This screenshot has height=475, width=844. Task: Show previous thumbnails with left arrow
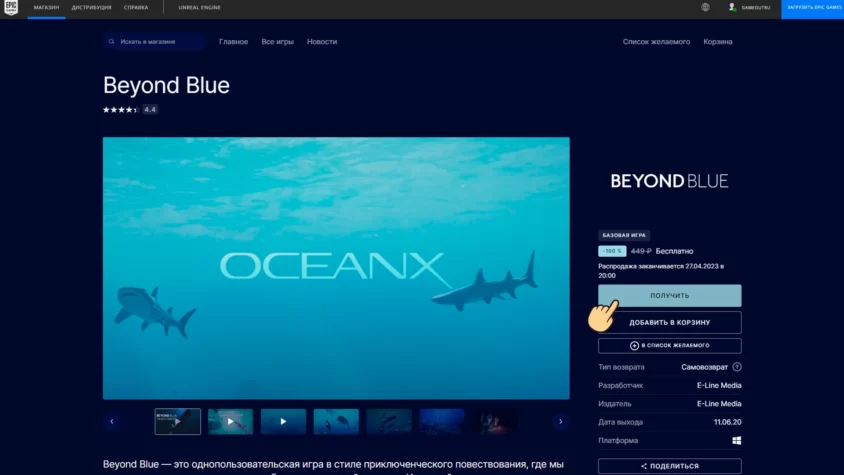(112, 422)
